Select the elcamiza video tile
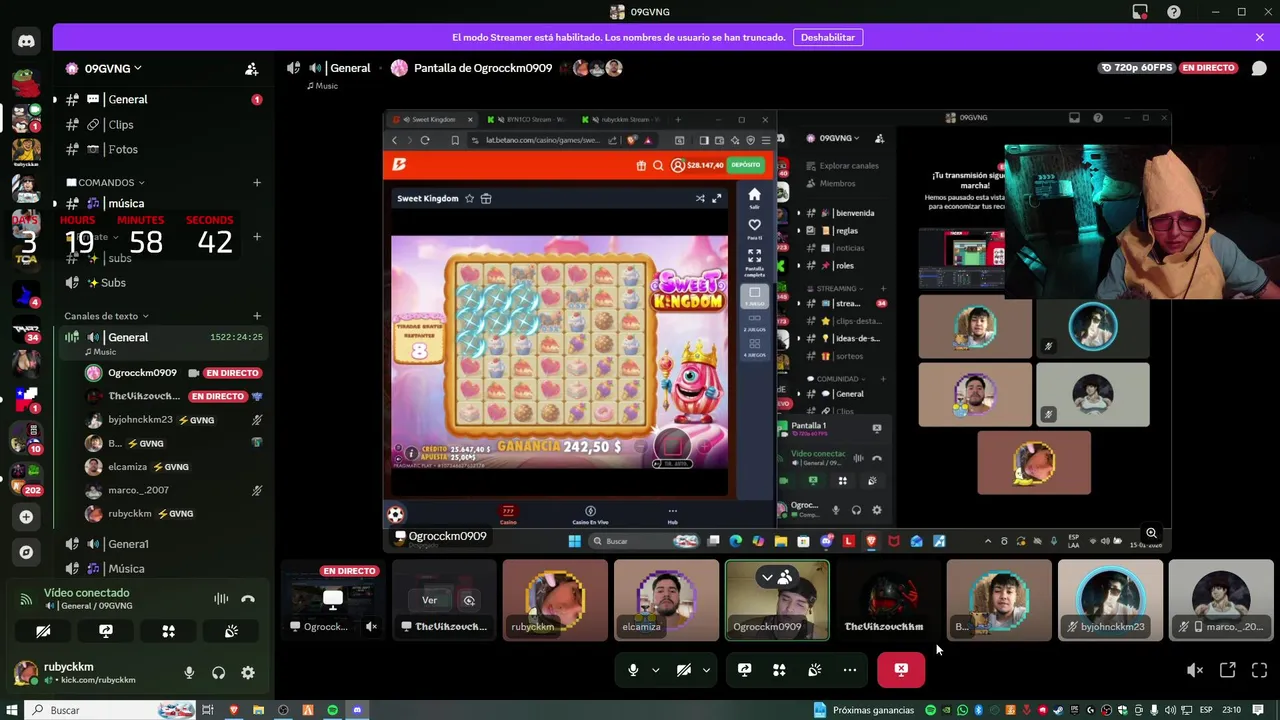 tap(666, 600)
